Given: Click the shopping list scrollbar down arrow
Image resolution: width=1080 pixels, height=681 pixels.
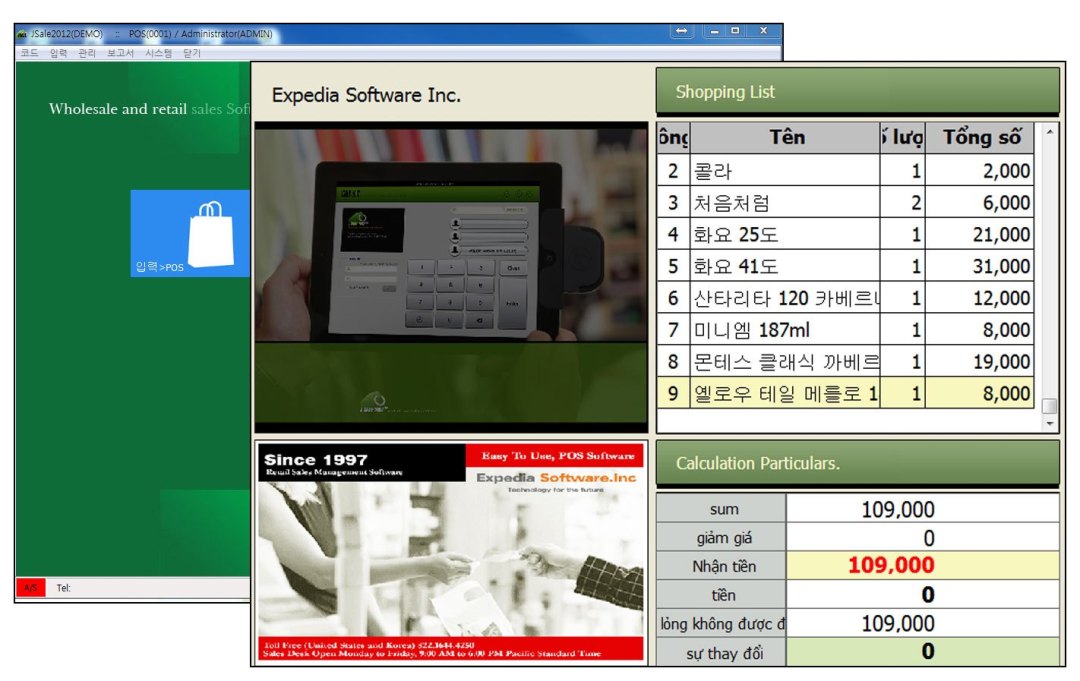Looking at the screenshot, I should coord(1049,423).
